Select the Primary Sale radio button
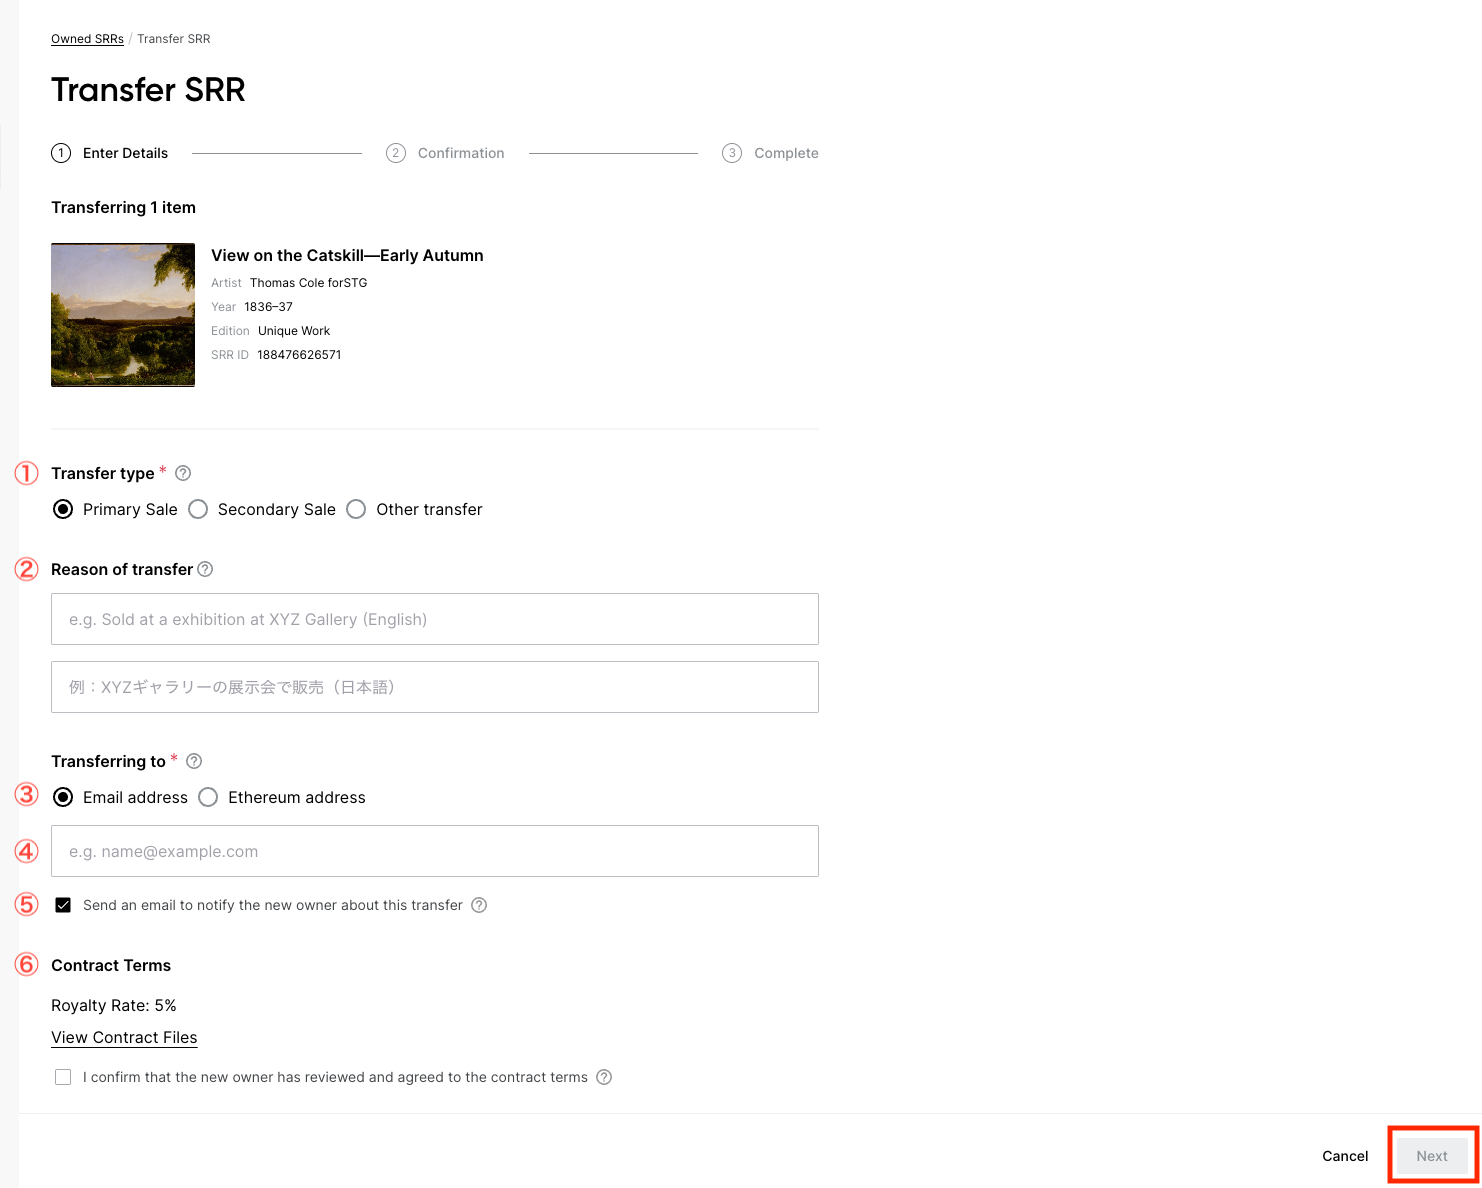 63,509
